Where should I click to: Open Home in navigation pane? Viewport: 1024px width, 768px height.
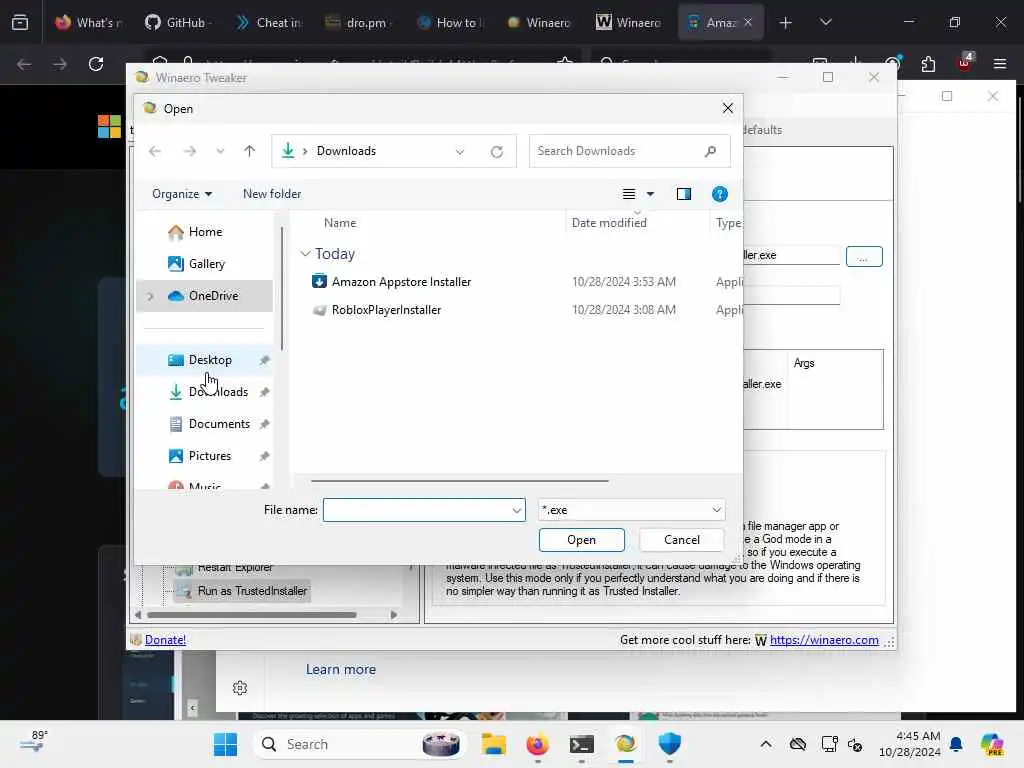[205, 232]
